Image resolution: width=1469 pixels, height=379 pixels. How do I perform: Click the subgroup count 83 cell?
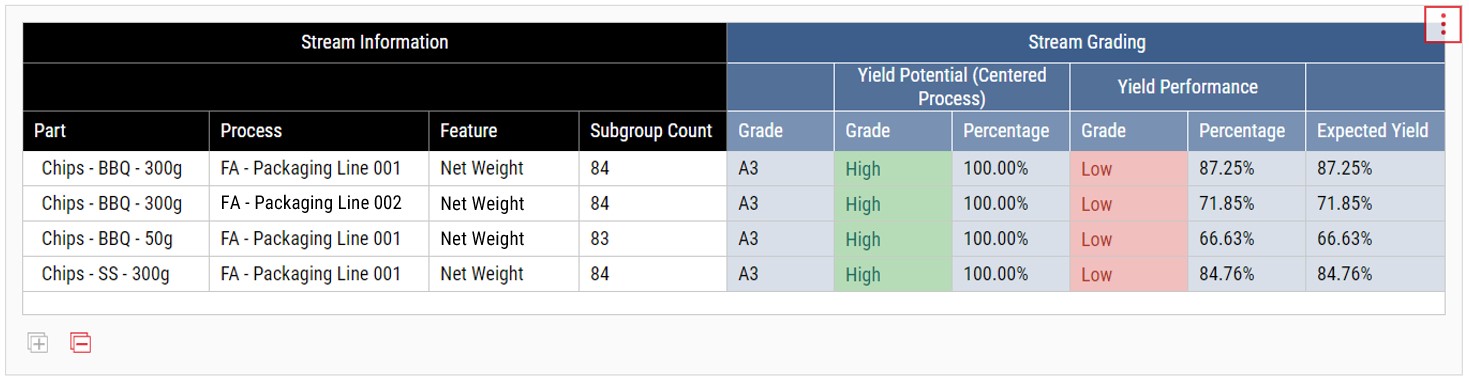[x=653, y=239]
